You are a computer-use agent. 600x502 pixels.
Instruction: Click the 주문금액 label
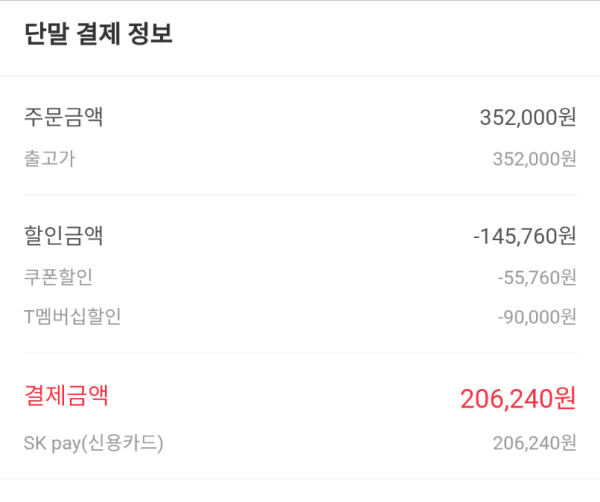pos(64,117)
